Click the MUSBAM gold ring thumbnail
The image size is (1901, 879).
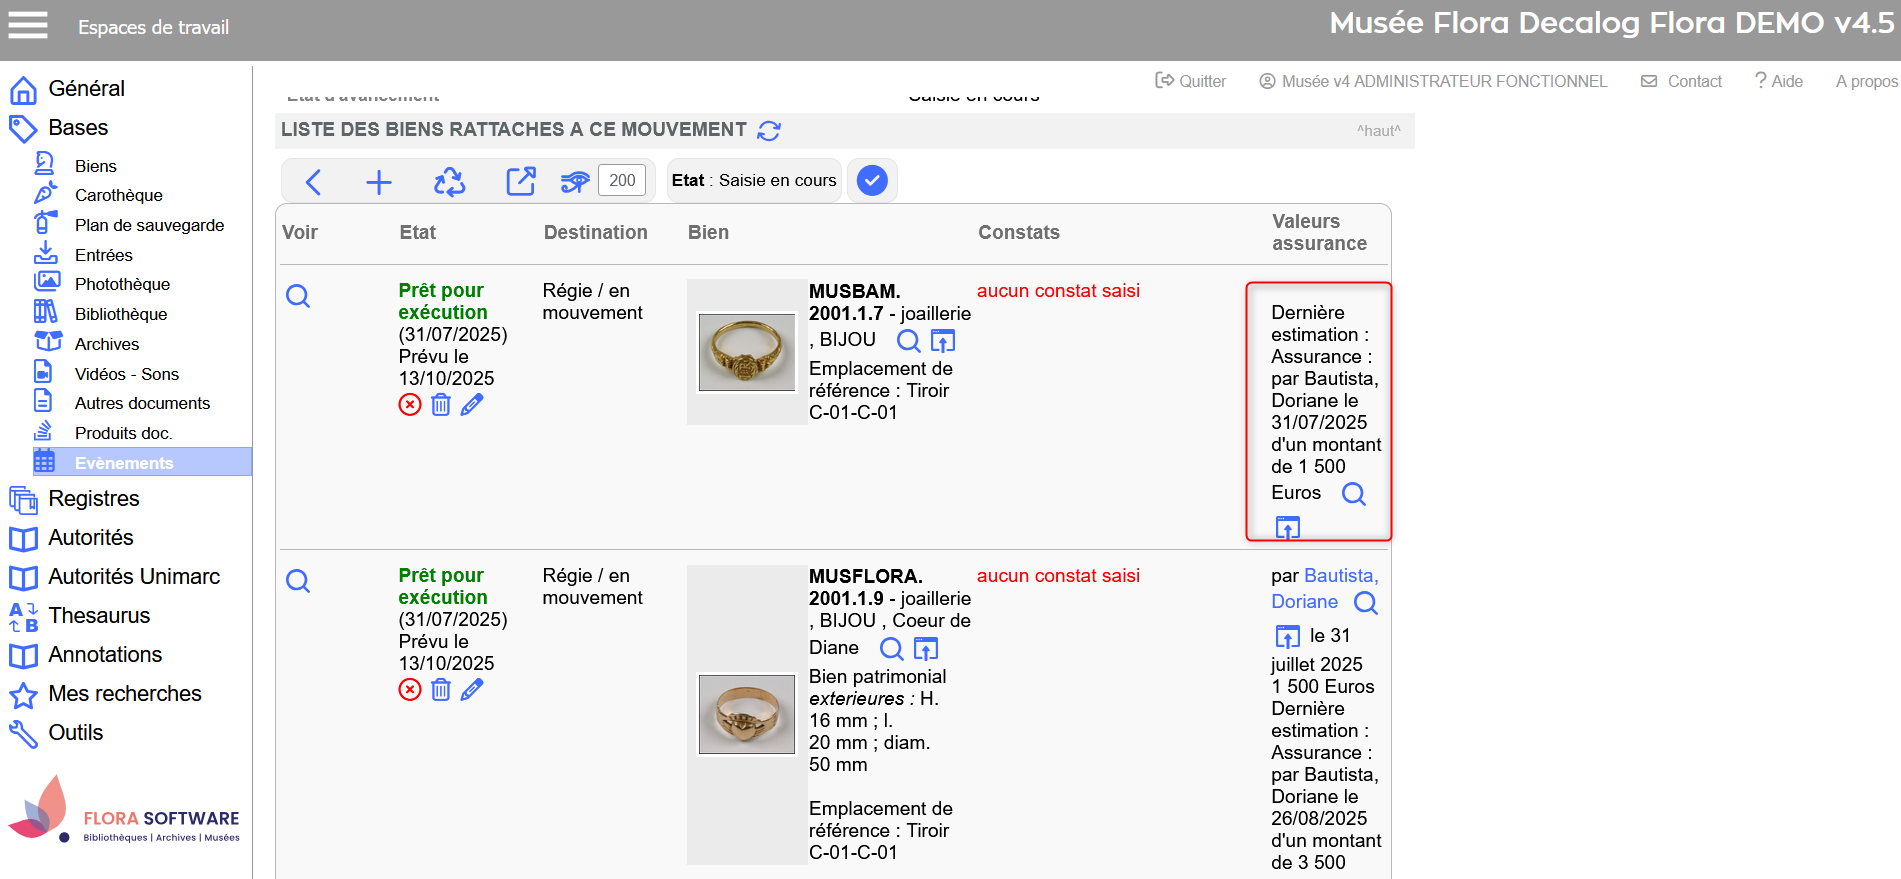point(747,352)
